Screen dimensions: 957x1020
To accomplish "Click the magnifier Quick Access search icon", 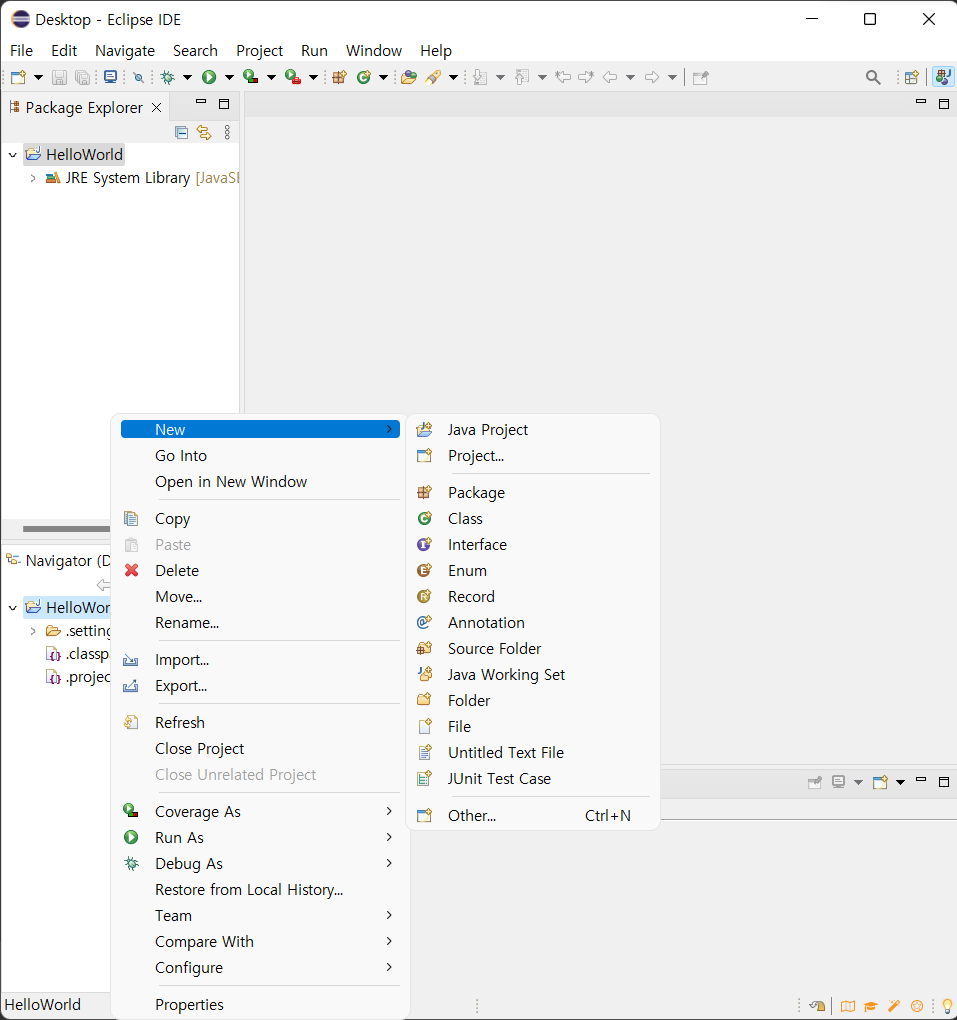I will (x=873, y=77).
